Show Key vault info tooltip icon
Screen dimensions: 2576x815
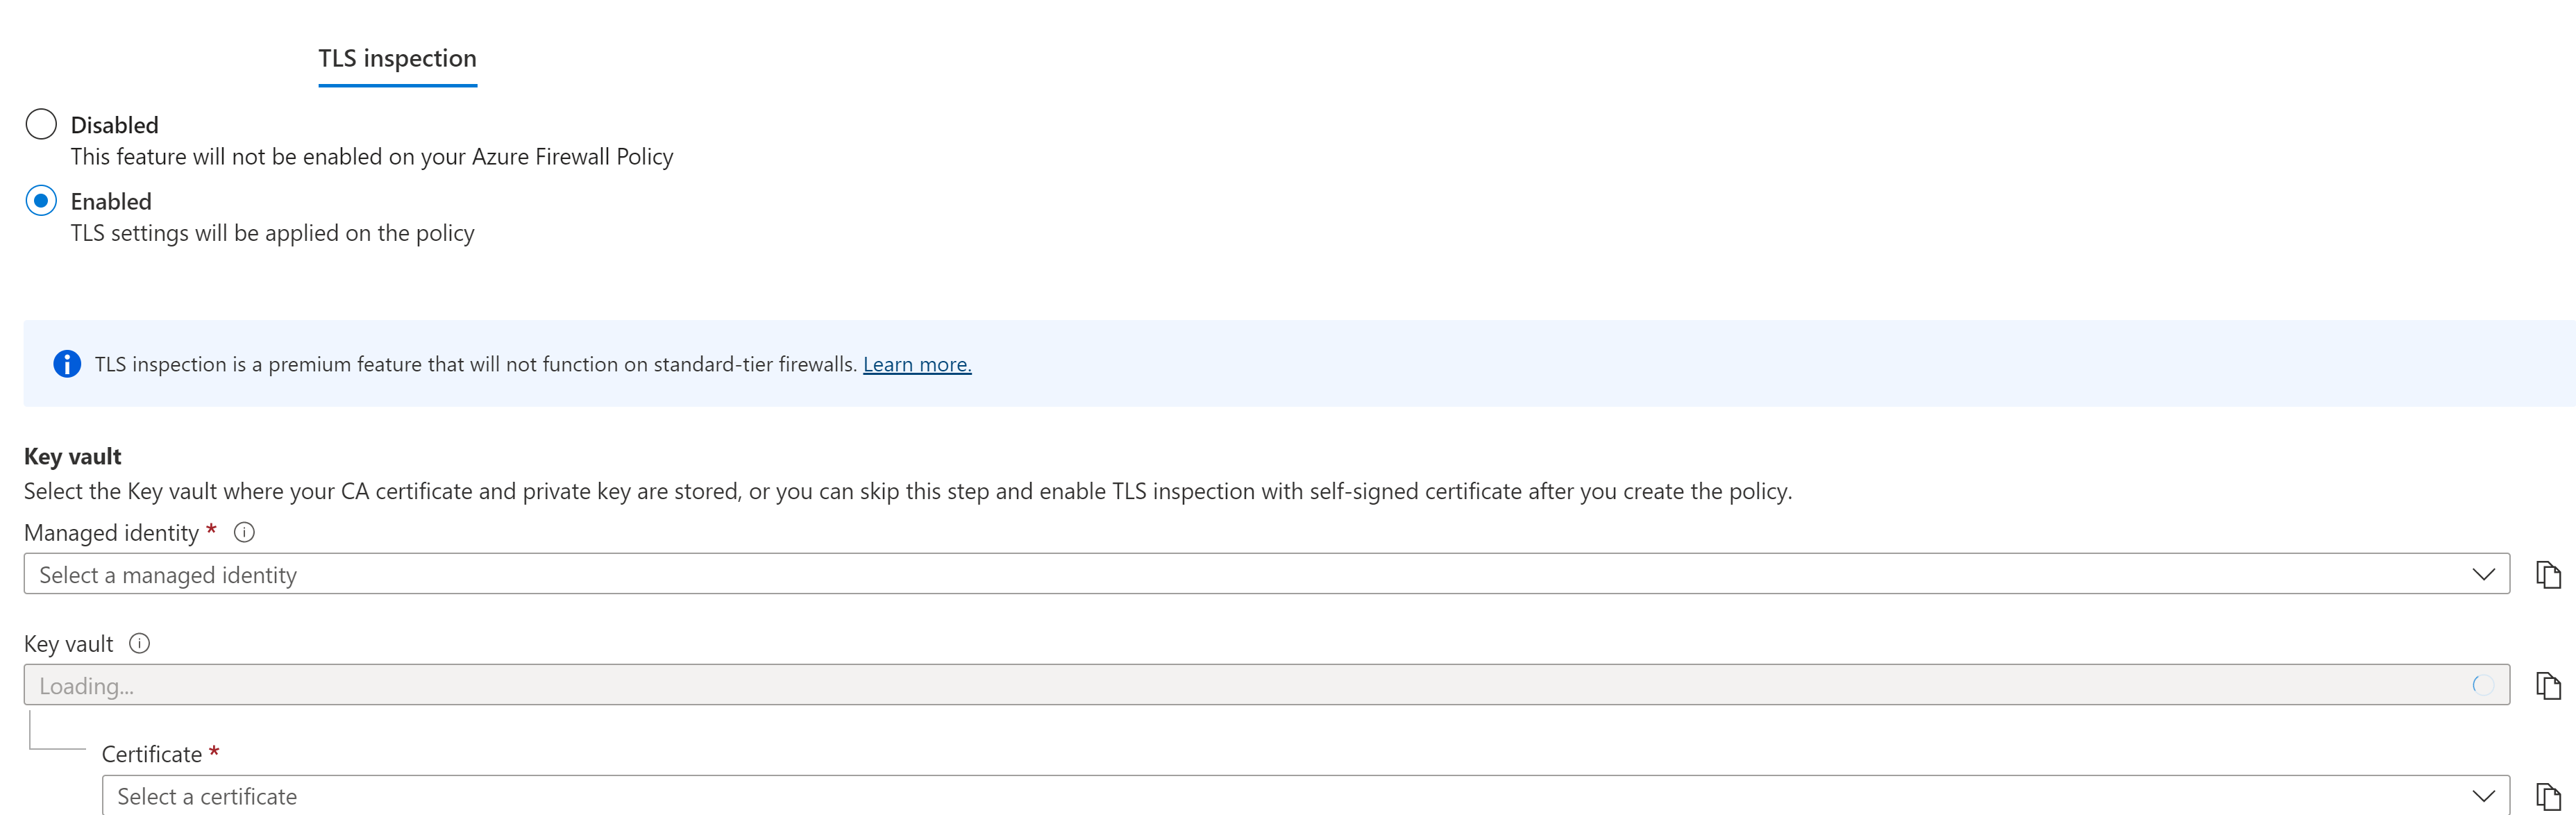click(x=140, y=643)
